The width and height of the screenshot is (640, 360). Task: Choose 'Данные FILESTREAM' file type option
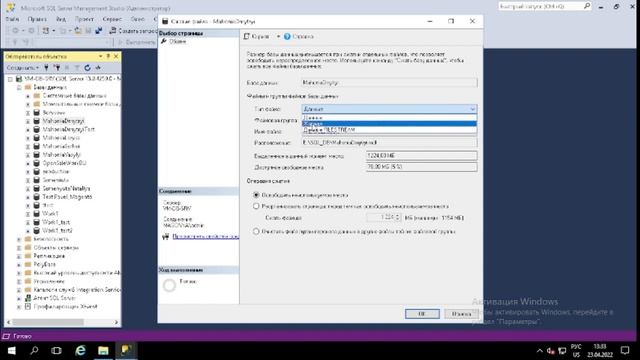(389, 129)
